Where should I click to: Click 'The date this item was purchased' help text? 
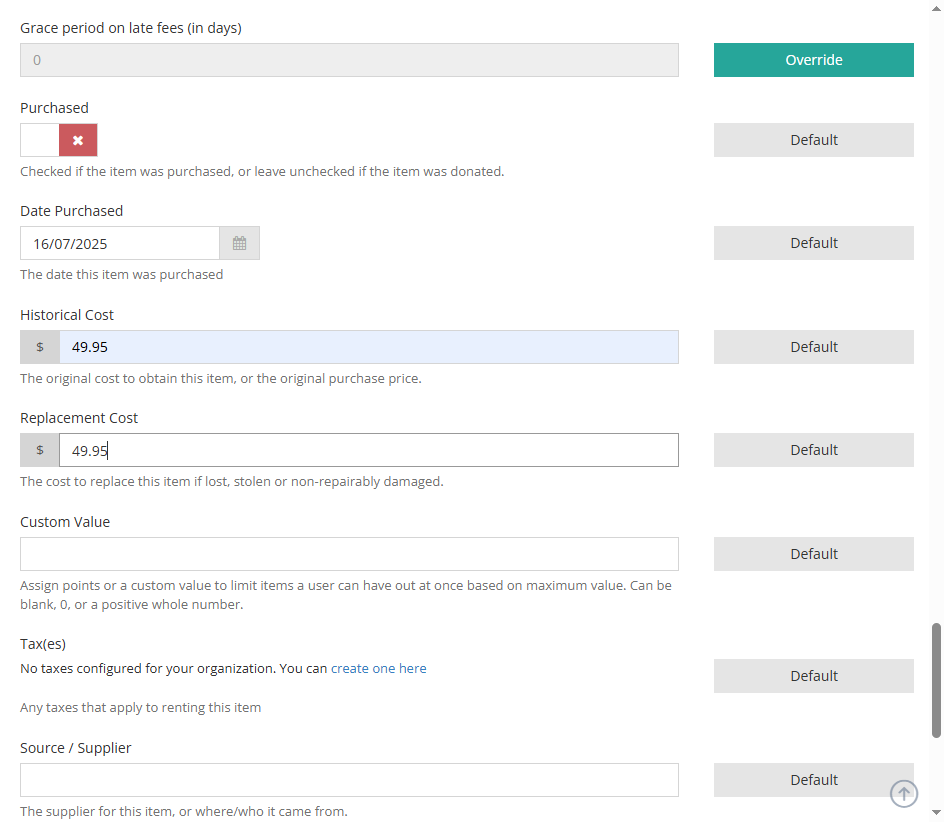(122, 275)
